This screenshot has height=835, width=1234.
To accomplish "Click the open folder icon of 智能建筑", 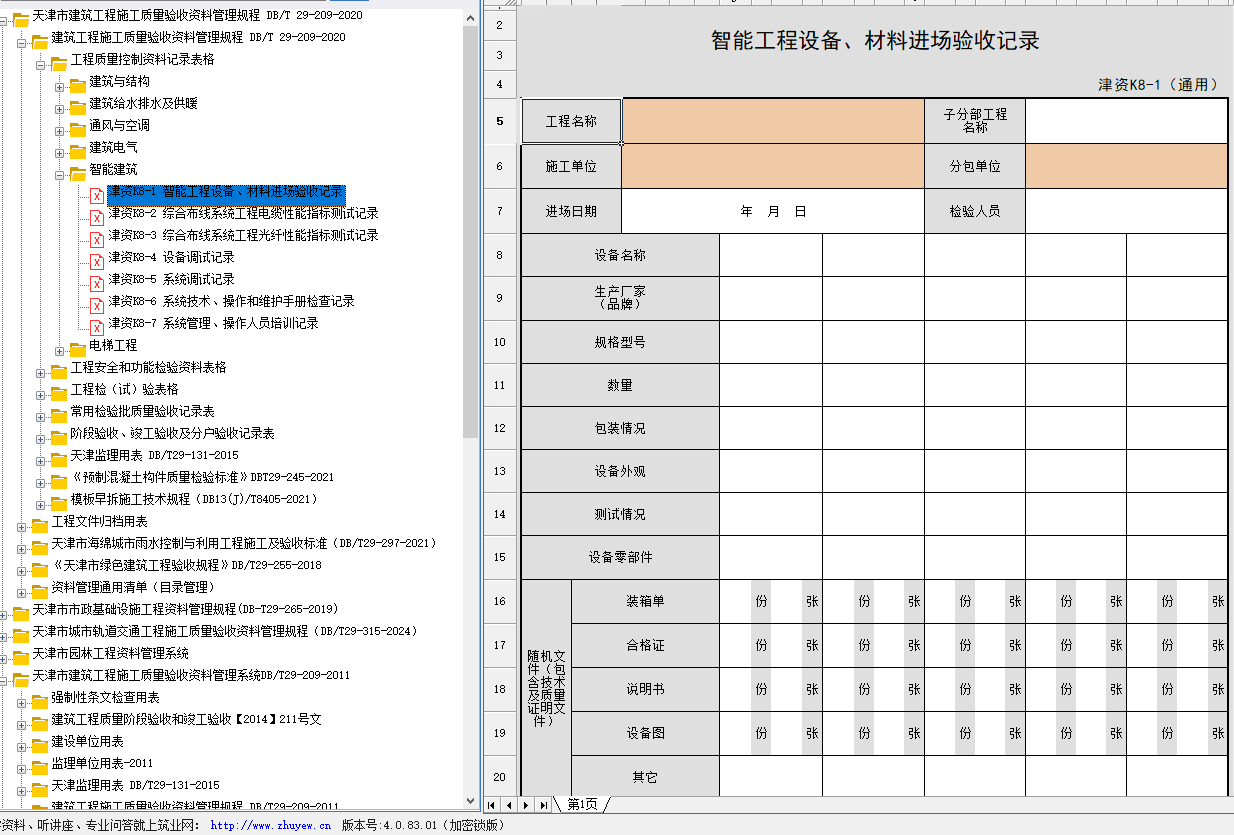I will coord(77,172).
